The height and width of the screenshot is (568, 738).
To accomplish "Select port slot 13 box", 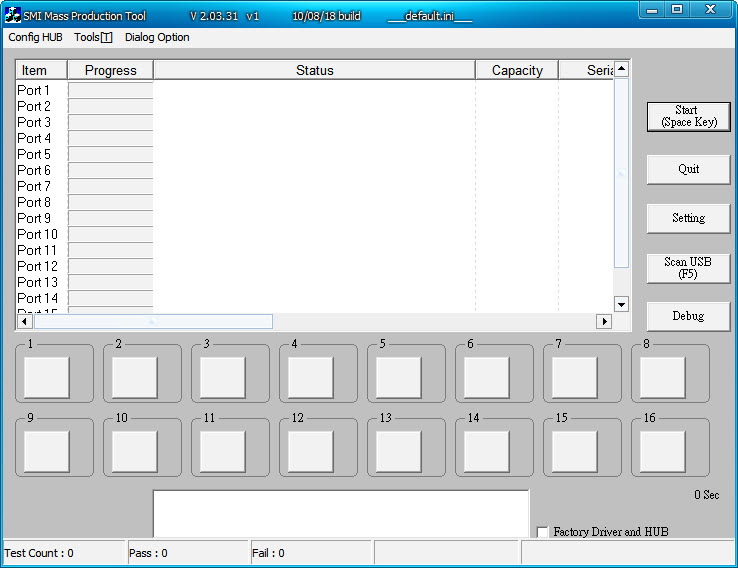I will [x=399, y=452].
